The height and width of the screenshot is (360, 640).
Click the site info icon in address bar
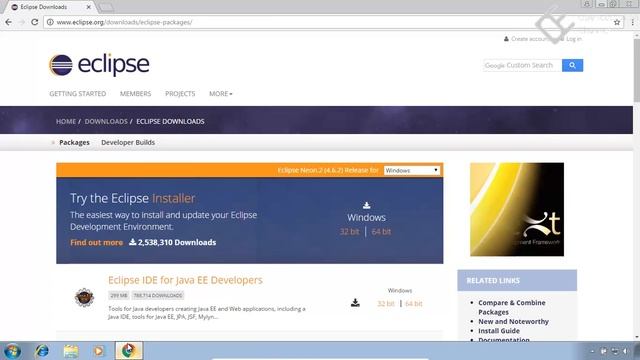pyautogui.click(x=50, y=22)
